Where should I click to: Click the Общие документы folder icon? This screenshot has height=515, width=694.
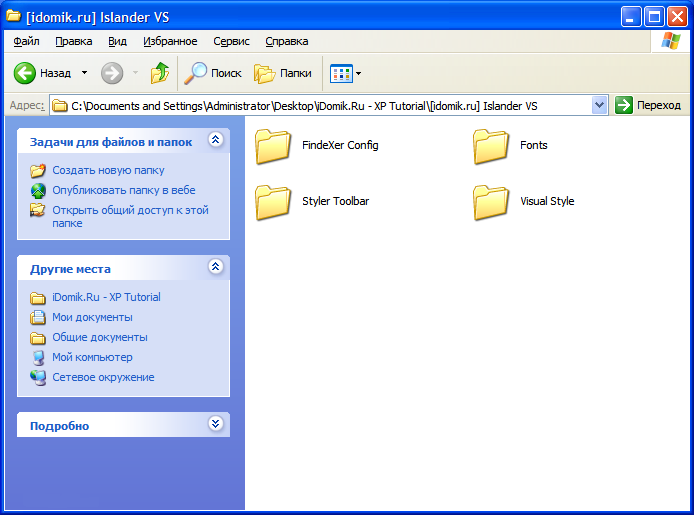click(38, 338)
